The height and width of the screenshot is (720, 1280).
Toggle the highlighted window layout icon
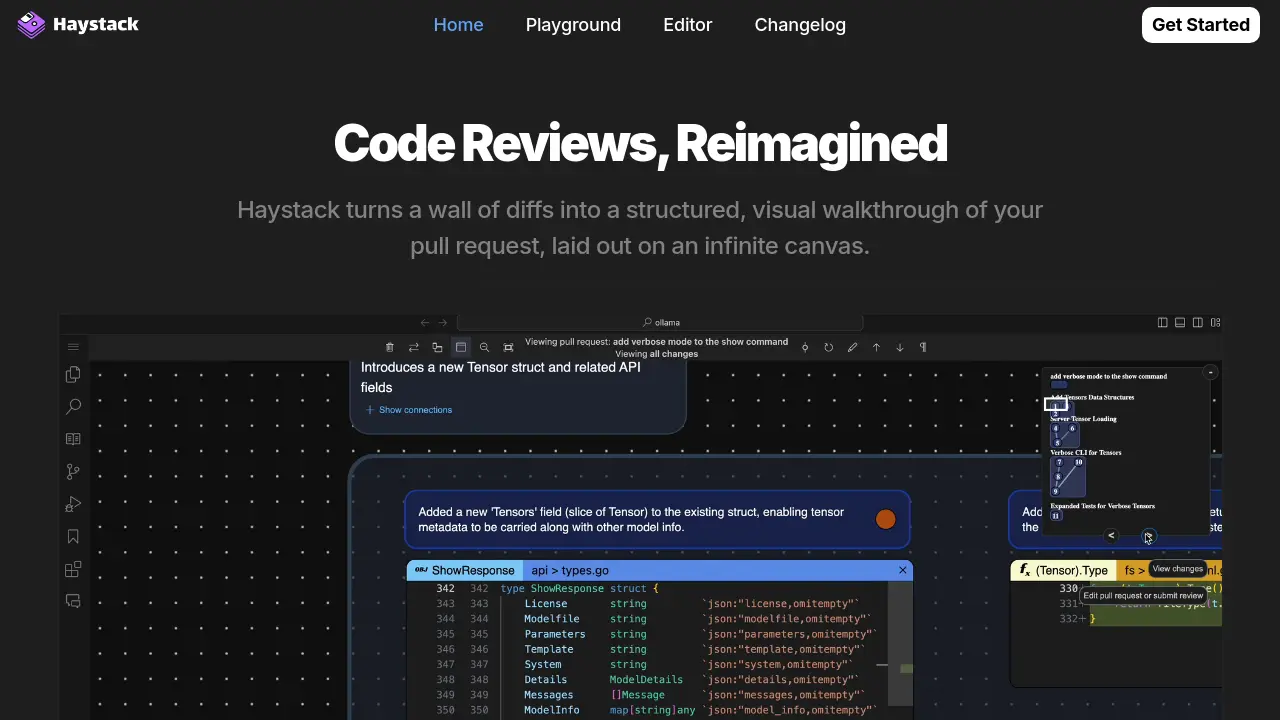[x=461, y=347]
